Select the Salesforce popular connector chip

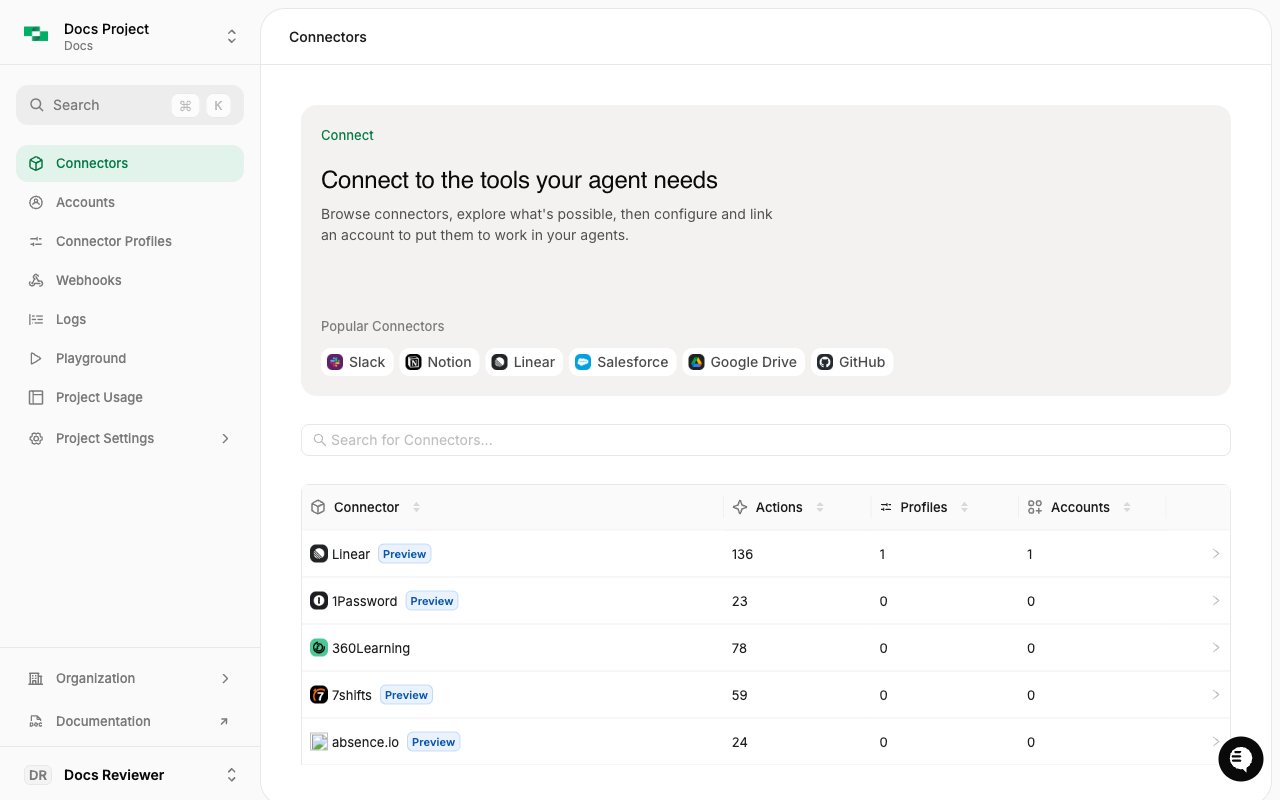pos(623,362)
